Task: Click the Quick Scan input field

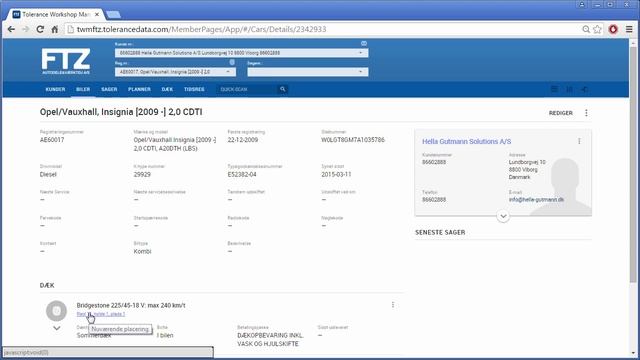Action: click(247, 89)
